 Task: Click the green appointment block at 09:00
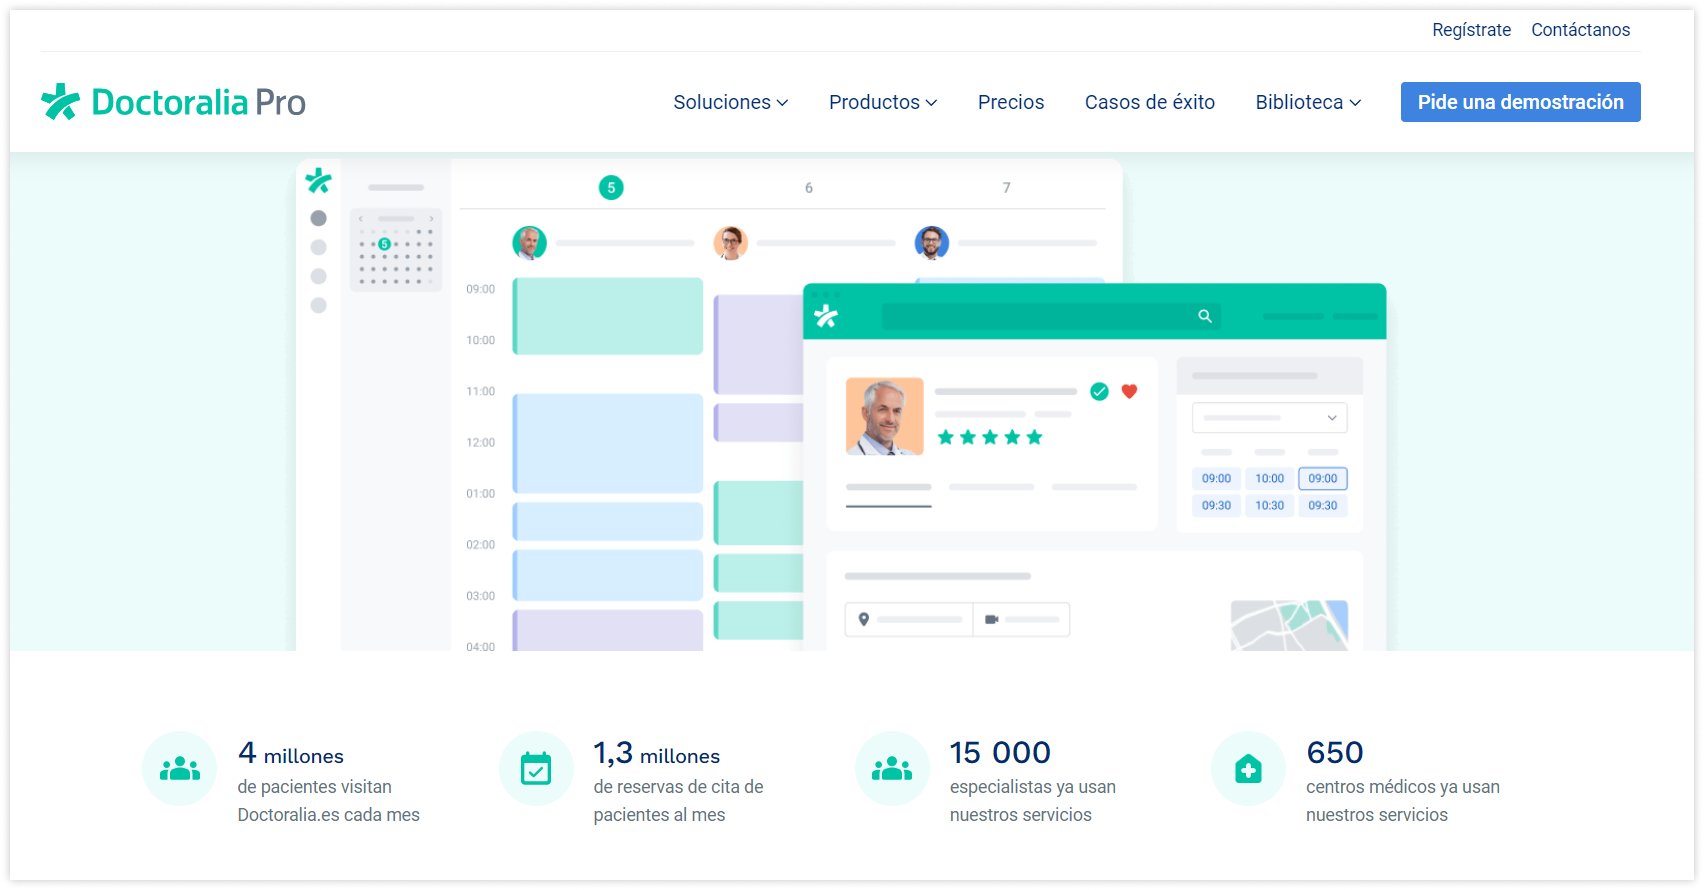(608, 316)
